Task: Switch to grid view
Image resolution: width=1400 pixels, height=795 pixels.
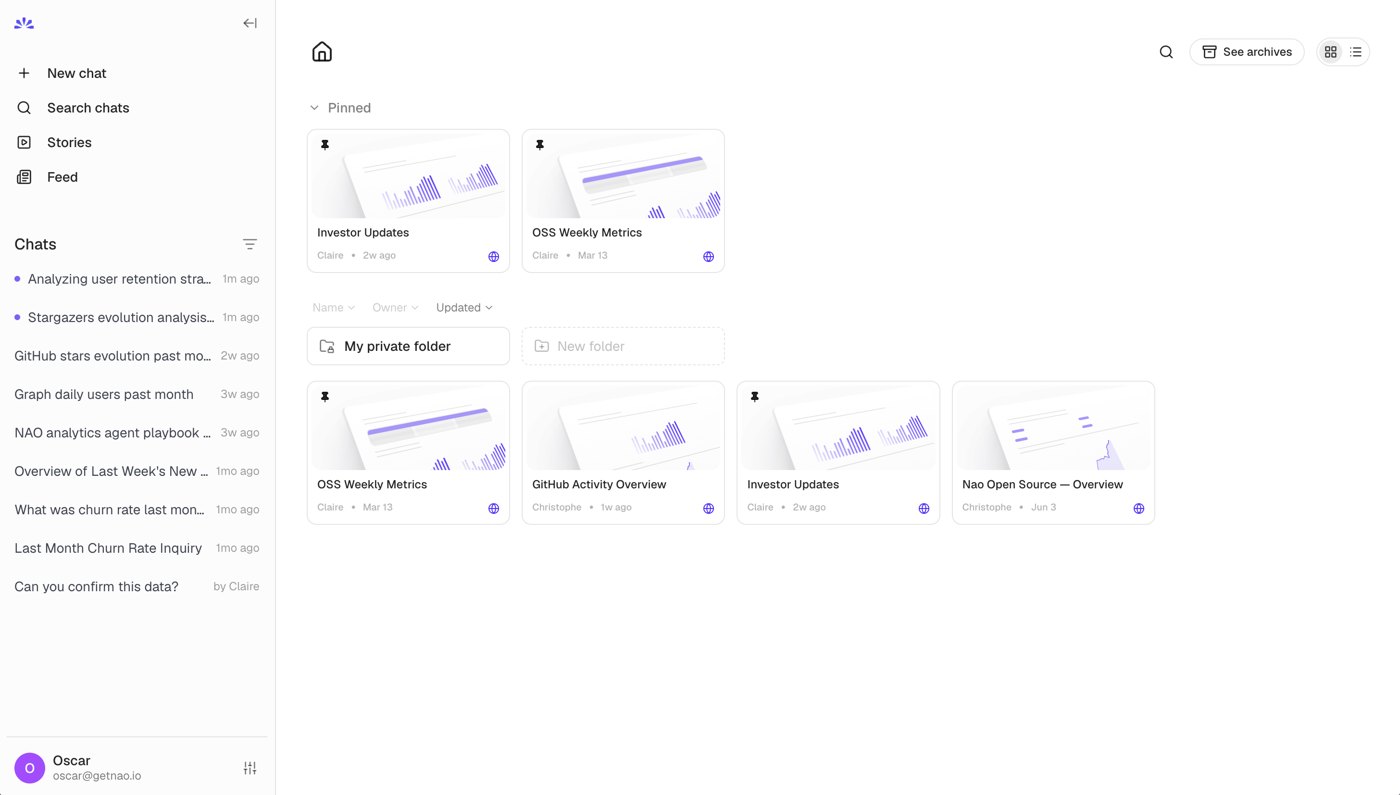Action: pos(1330,52)
